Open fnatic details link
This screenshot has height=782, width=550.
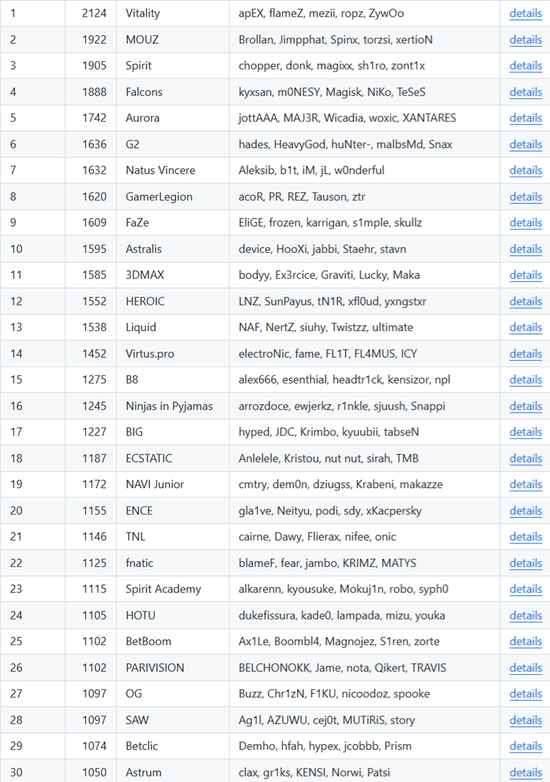pos(526,563)
